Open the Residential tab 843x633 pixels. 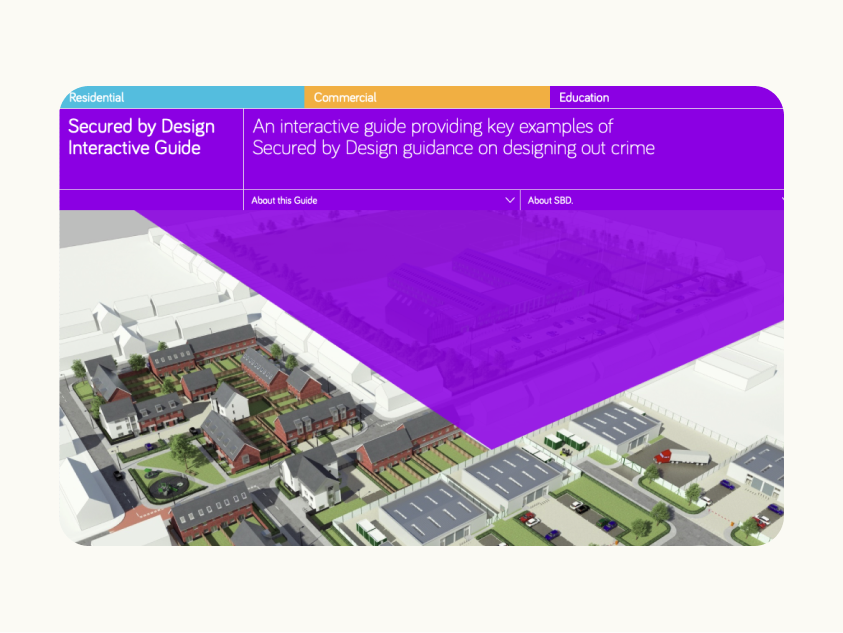(x=182, y=97)
